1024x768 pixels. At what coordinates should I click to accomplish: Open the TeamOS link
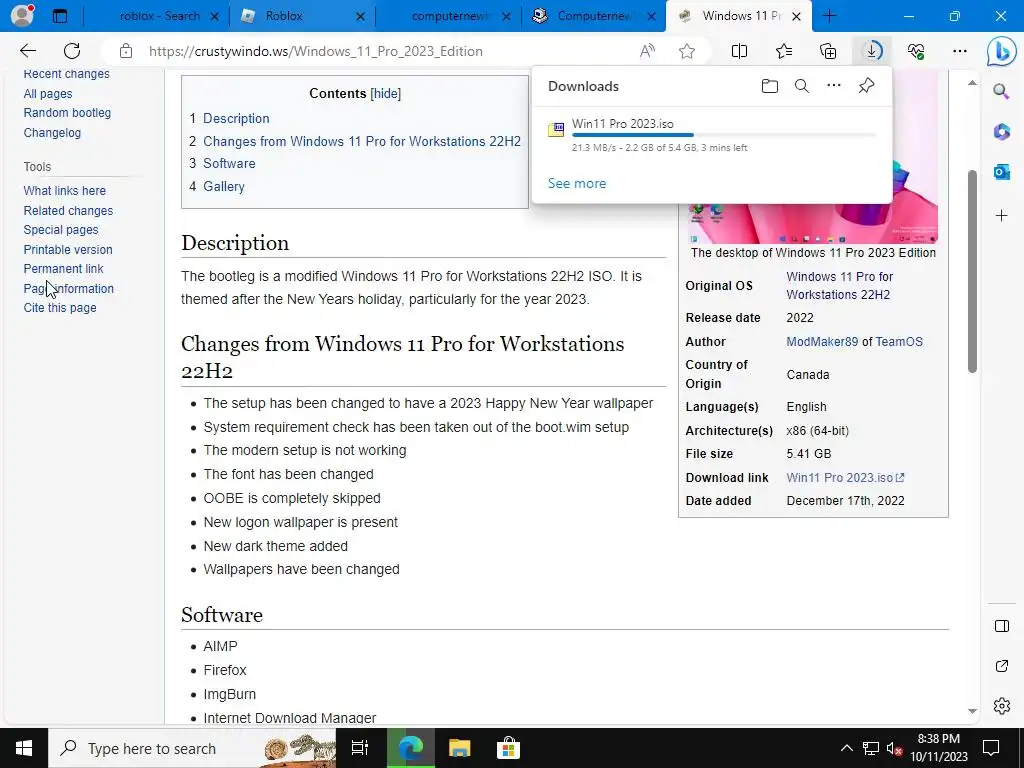click(x=899, y=342)
